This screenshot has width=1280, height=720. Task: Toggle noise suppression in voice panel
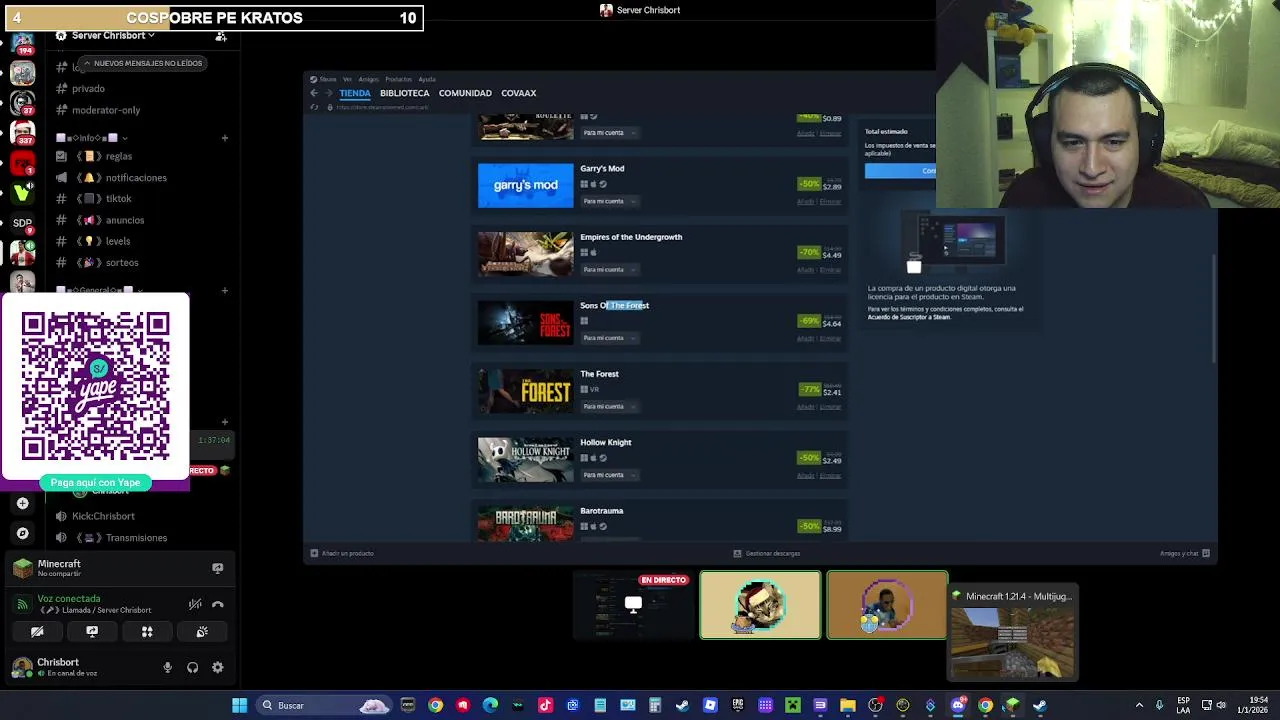coord(195,604)
